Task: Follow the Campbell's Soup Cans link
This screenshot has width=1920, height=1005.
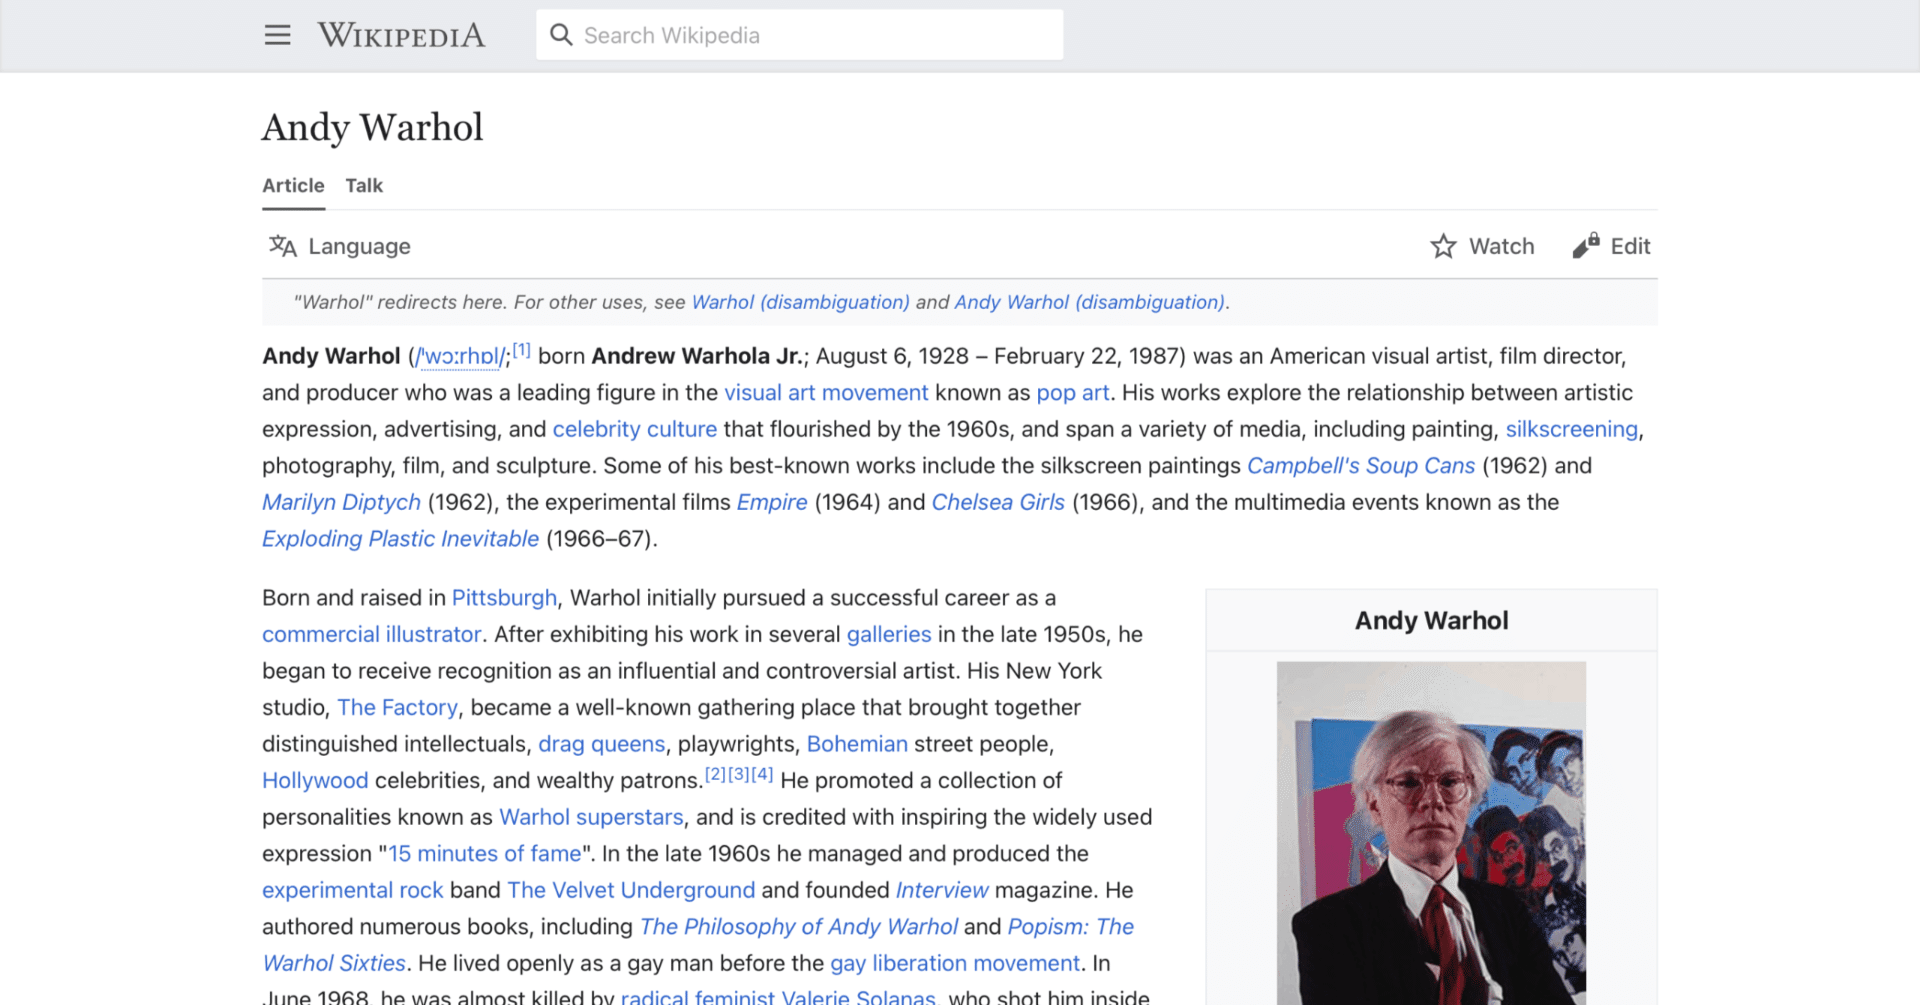Action: click(x=1360, y=465)
